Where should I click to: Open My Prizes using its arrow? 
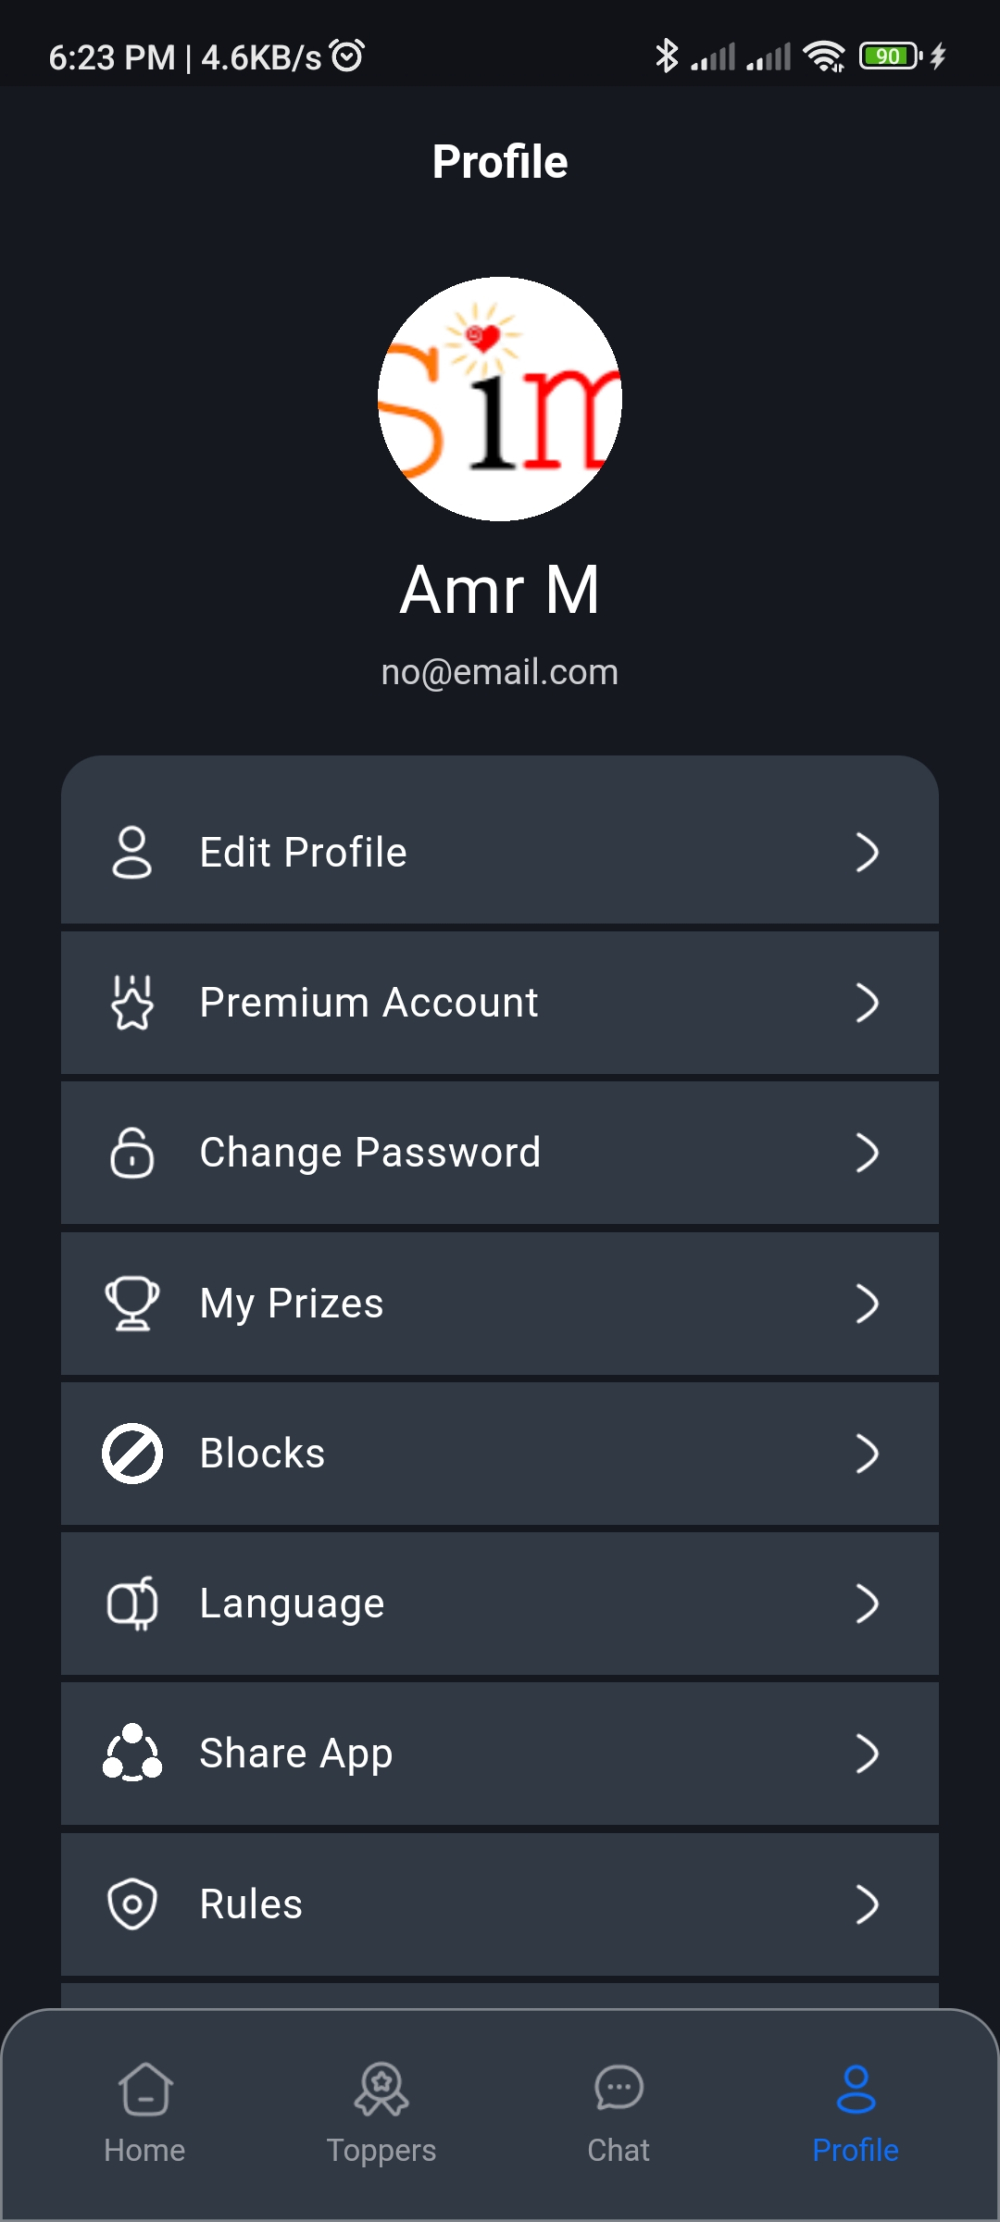(x=867, y=1303)
